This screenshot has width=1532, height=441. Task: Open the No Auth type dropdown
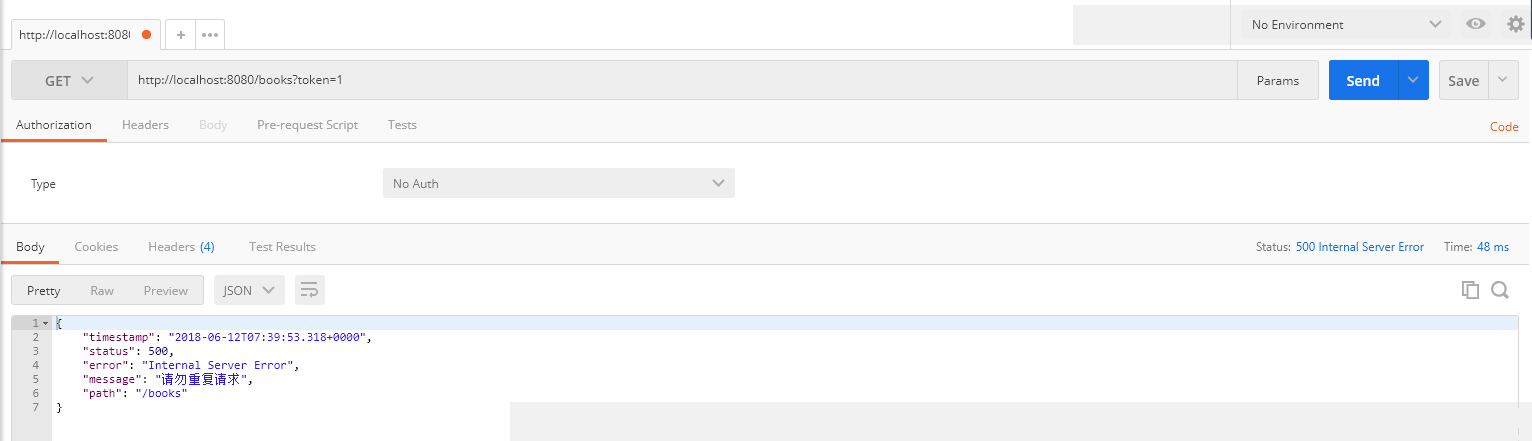[558, 183]
